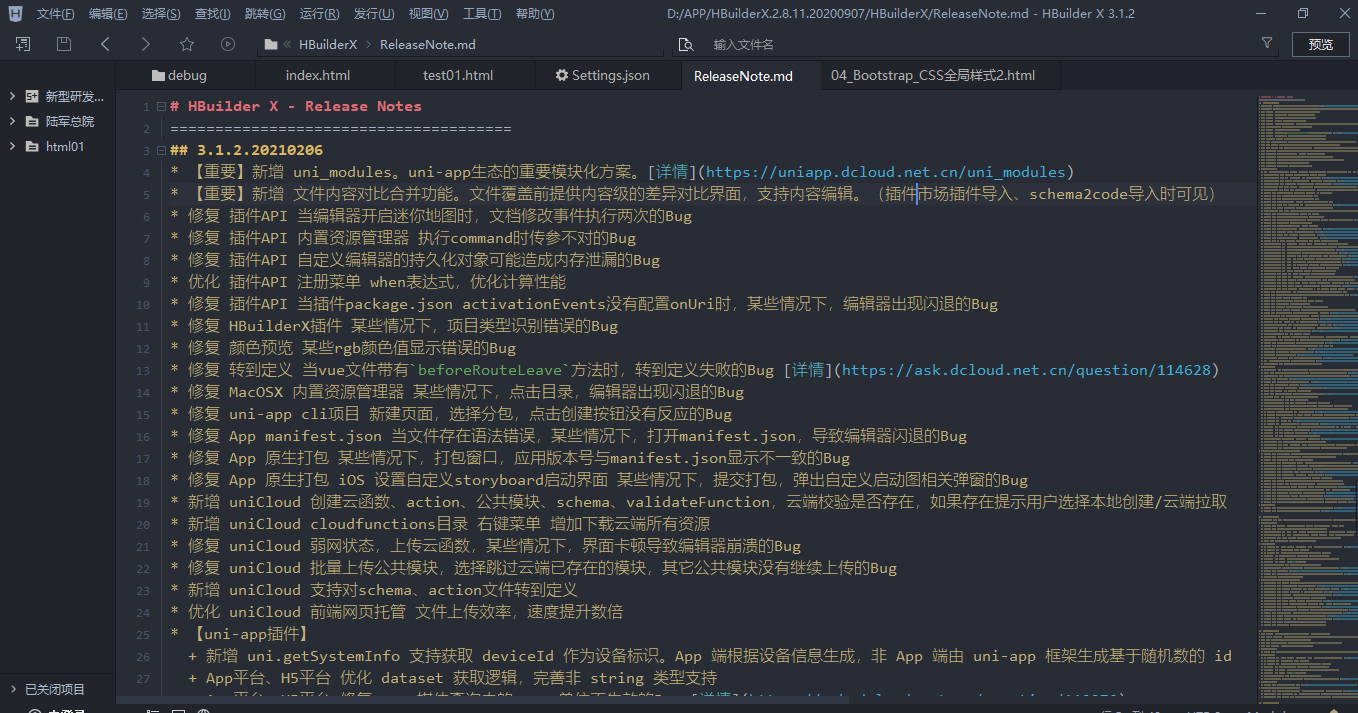Open the 工具(T) menu
Image resolution: width=1358 pixels, height=713 pixels.
click(x=482, y=14)
